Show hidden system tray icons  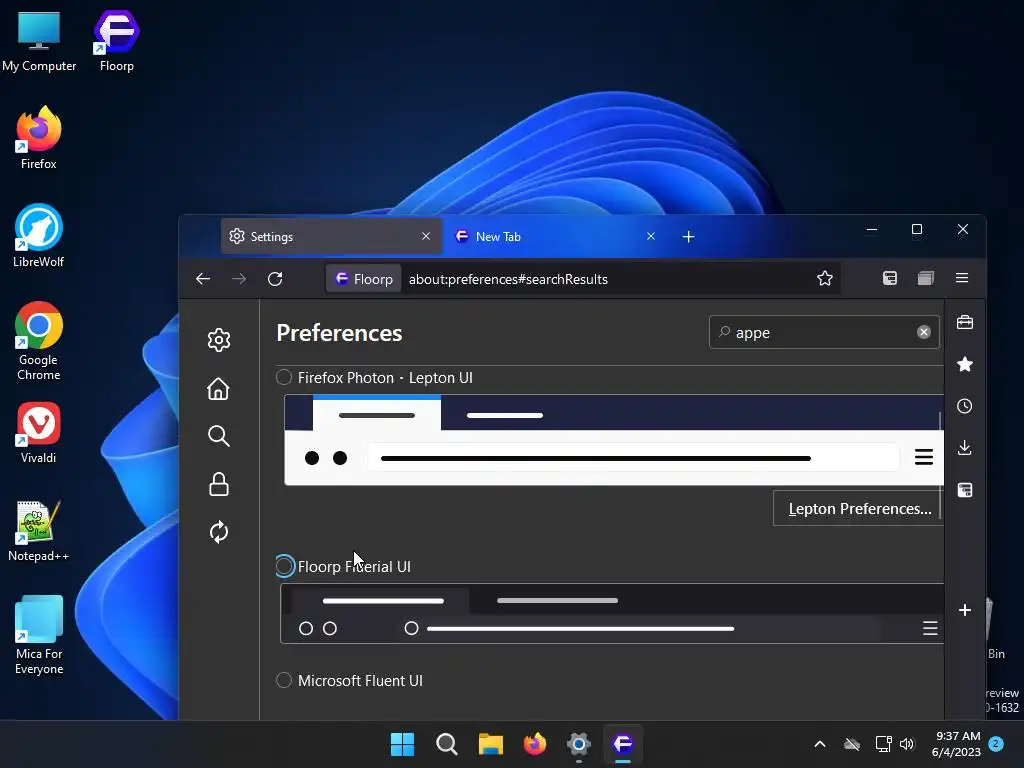tap(820, 744)
